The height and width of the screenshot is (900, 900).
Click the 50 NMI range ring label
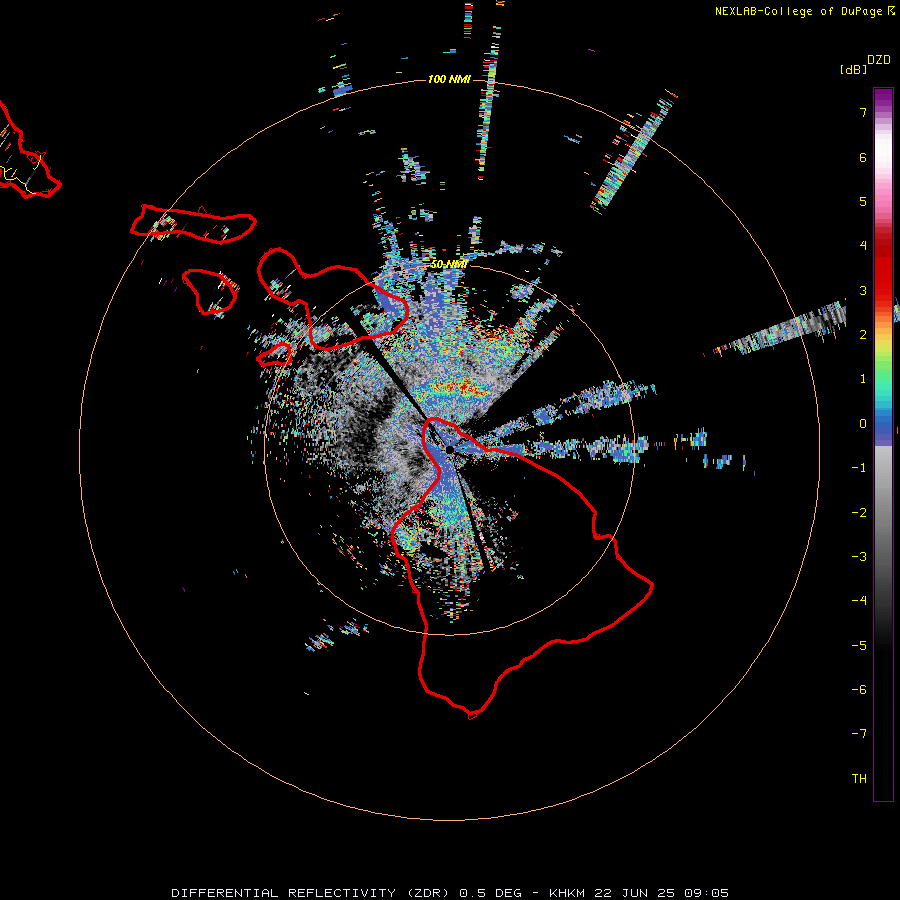[x=449, y=265]
